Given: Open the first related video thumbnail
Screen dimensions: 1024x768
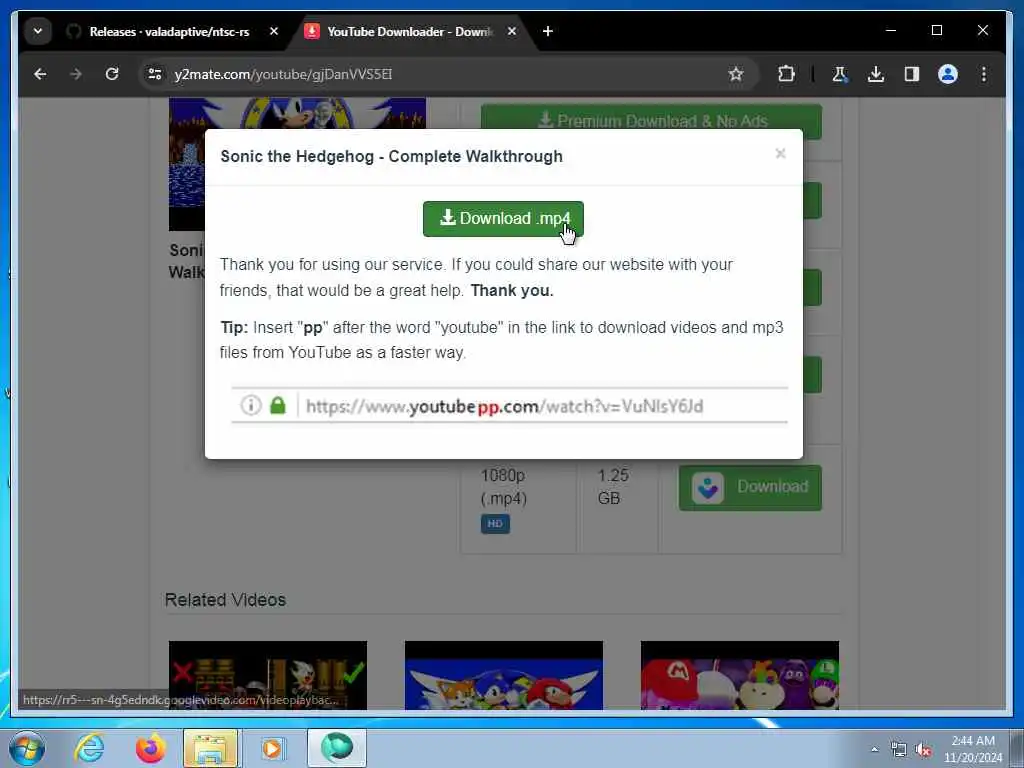Looking at the screenshot, I should pyautogui.click(x=268, y=675).
